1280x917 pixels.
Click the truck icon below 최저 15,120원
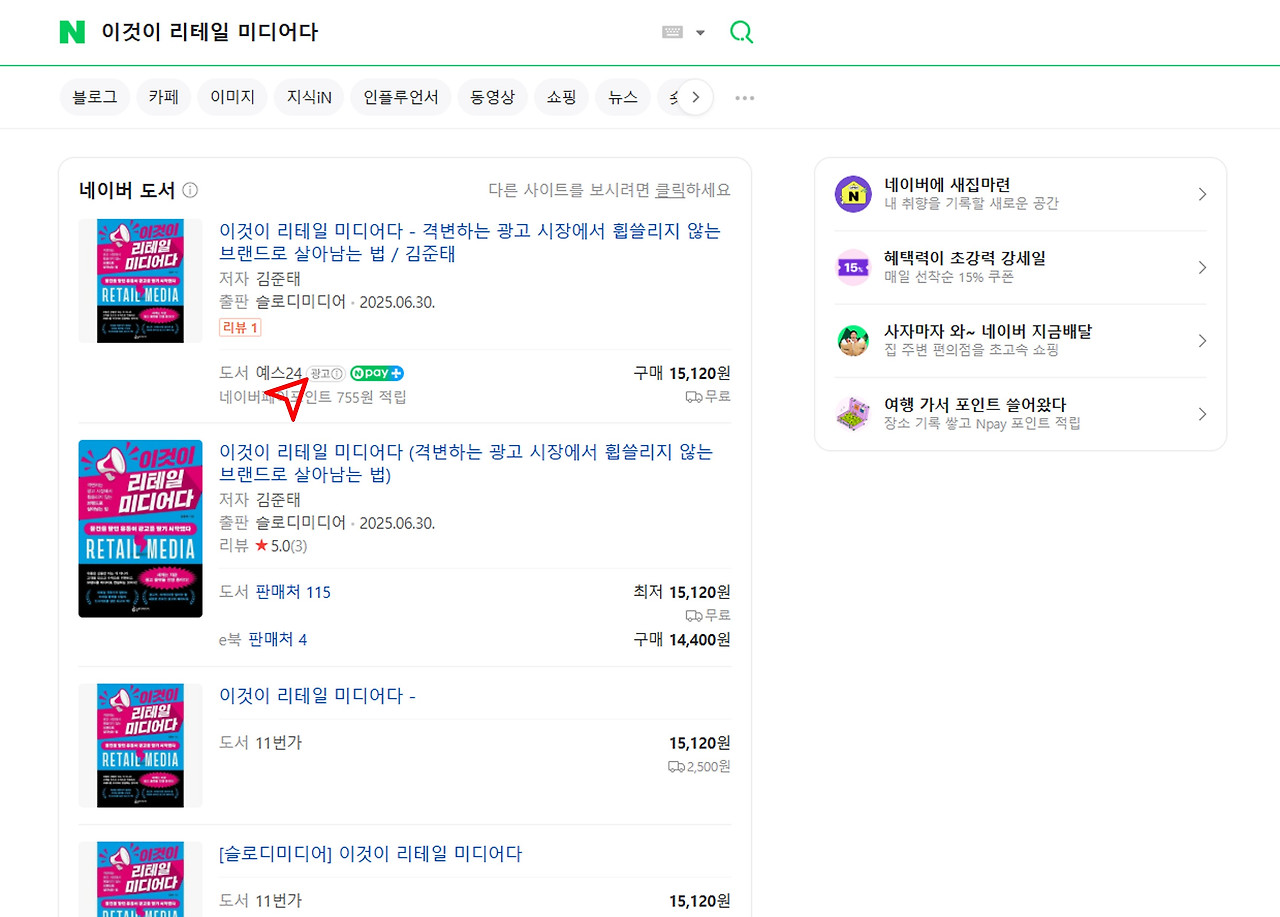(x=693, y=615)
